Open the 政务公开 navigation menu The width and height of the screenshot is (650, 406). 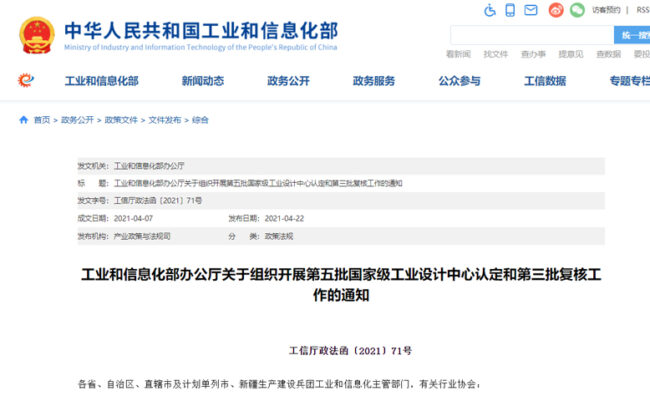289,81
